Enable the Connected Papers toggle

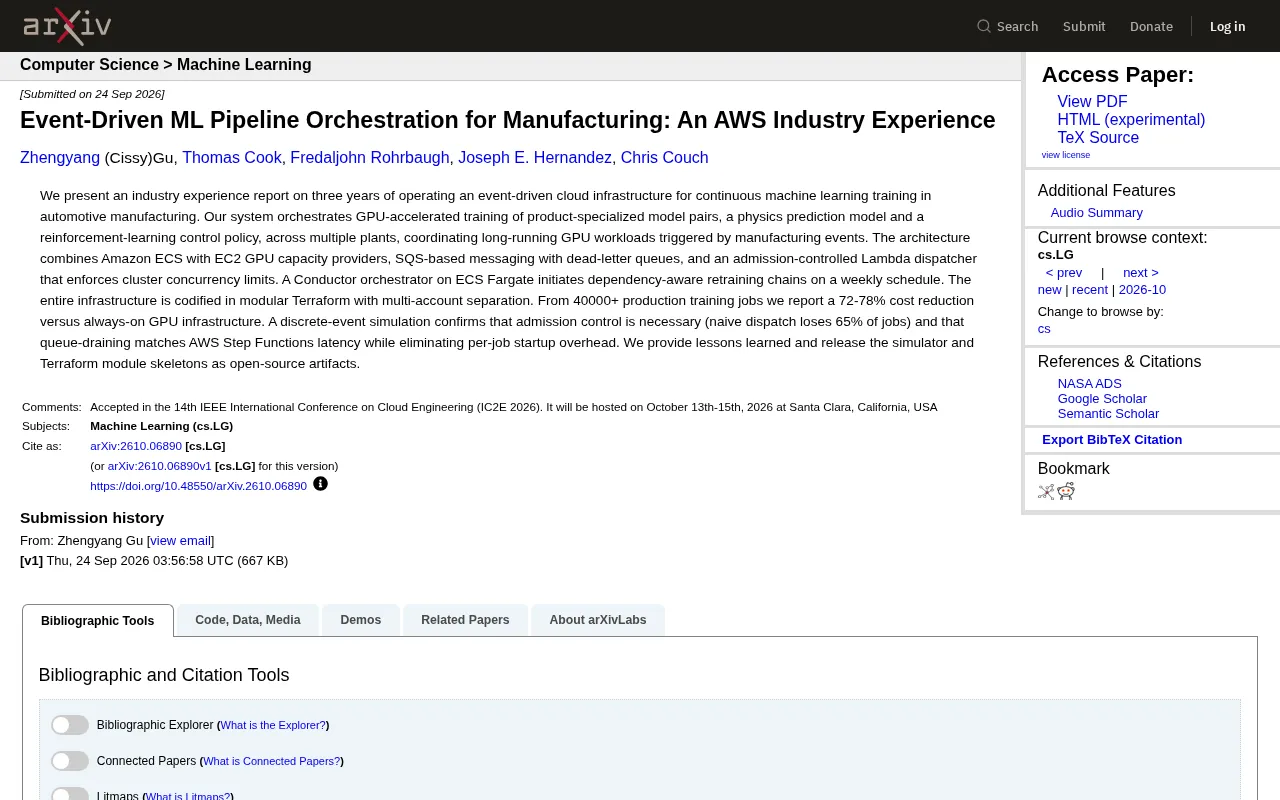(x=70, y=761)
